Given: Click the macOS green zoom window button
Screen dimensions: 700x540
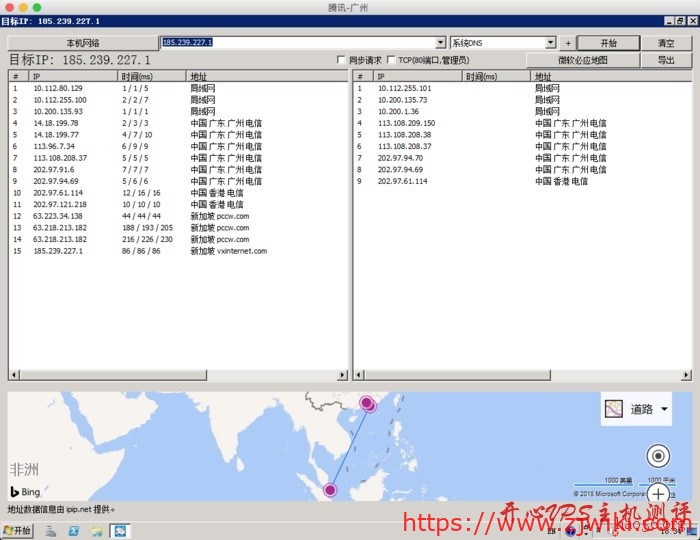Looking at the screenshot, I should [x=37, y=7].
